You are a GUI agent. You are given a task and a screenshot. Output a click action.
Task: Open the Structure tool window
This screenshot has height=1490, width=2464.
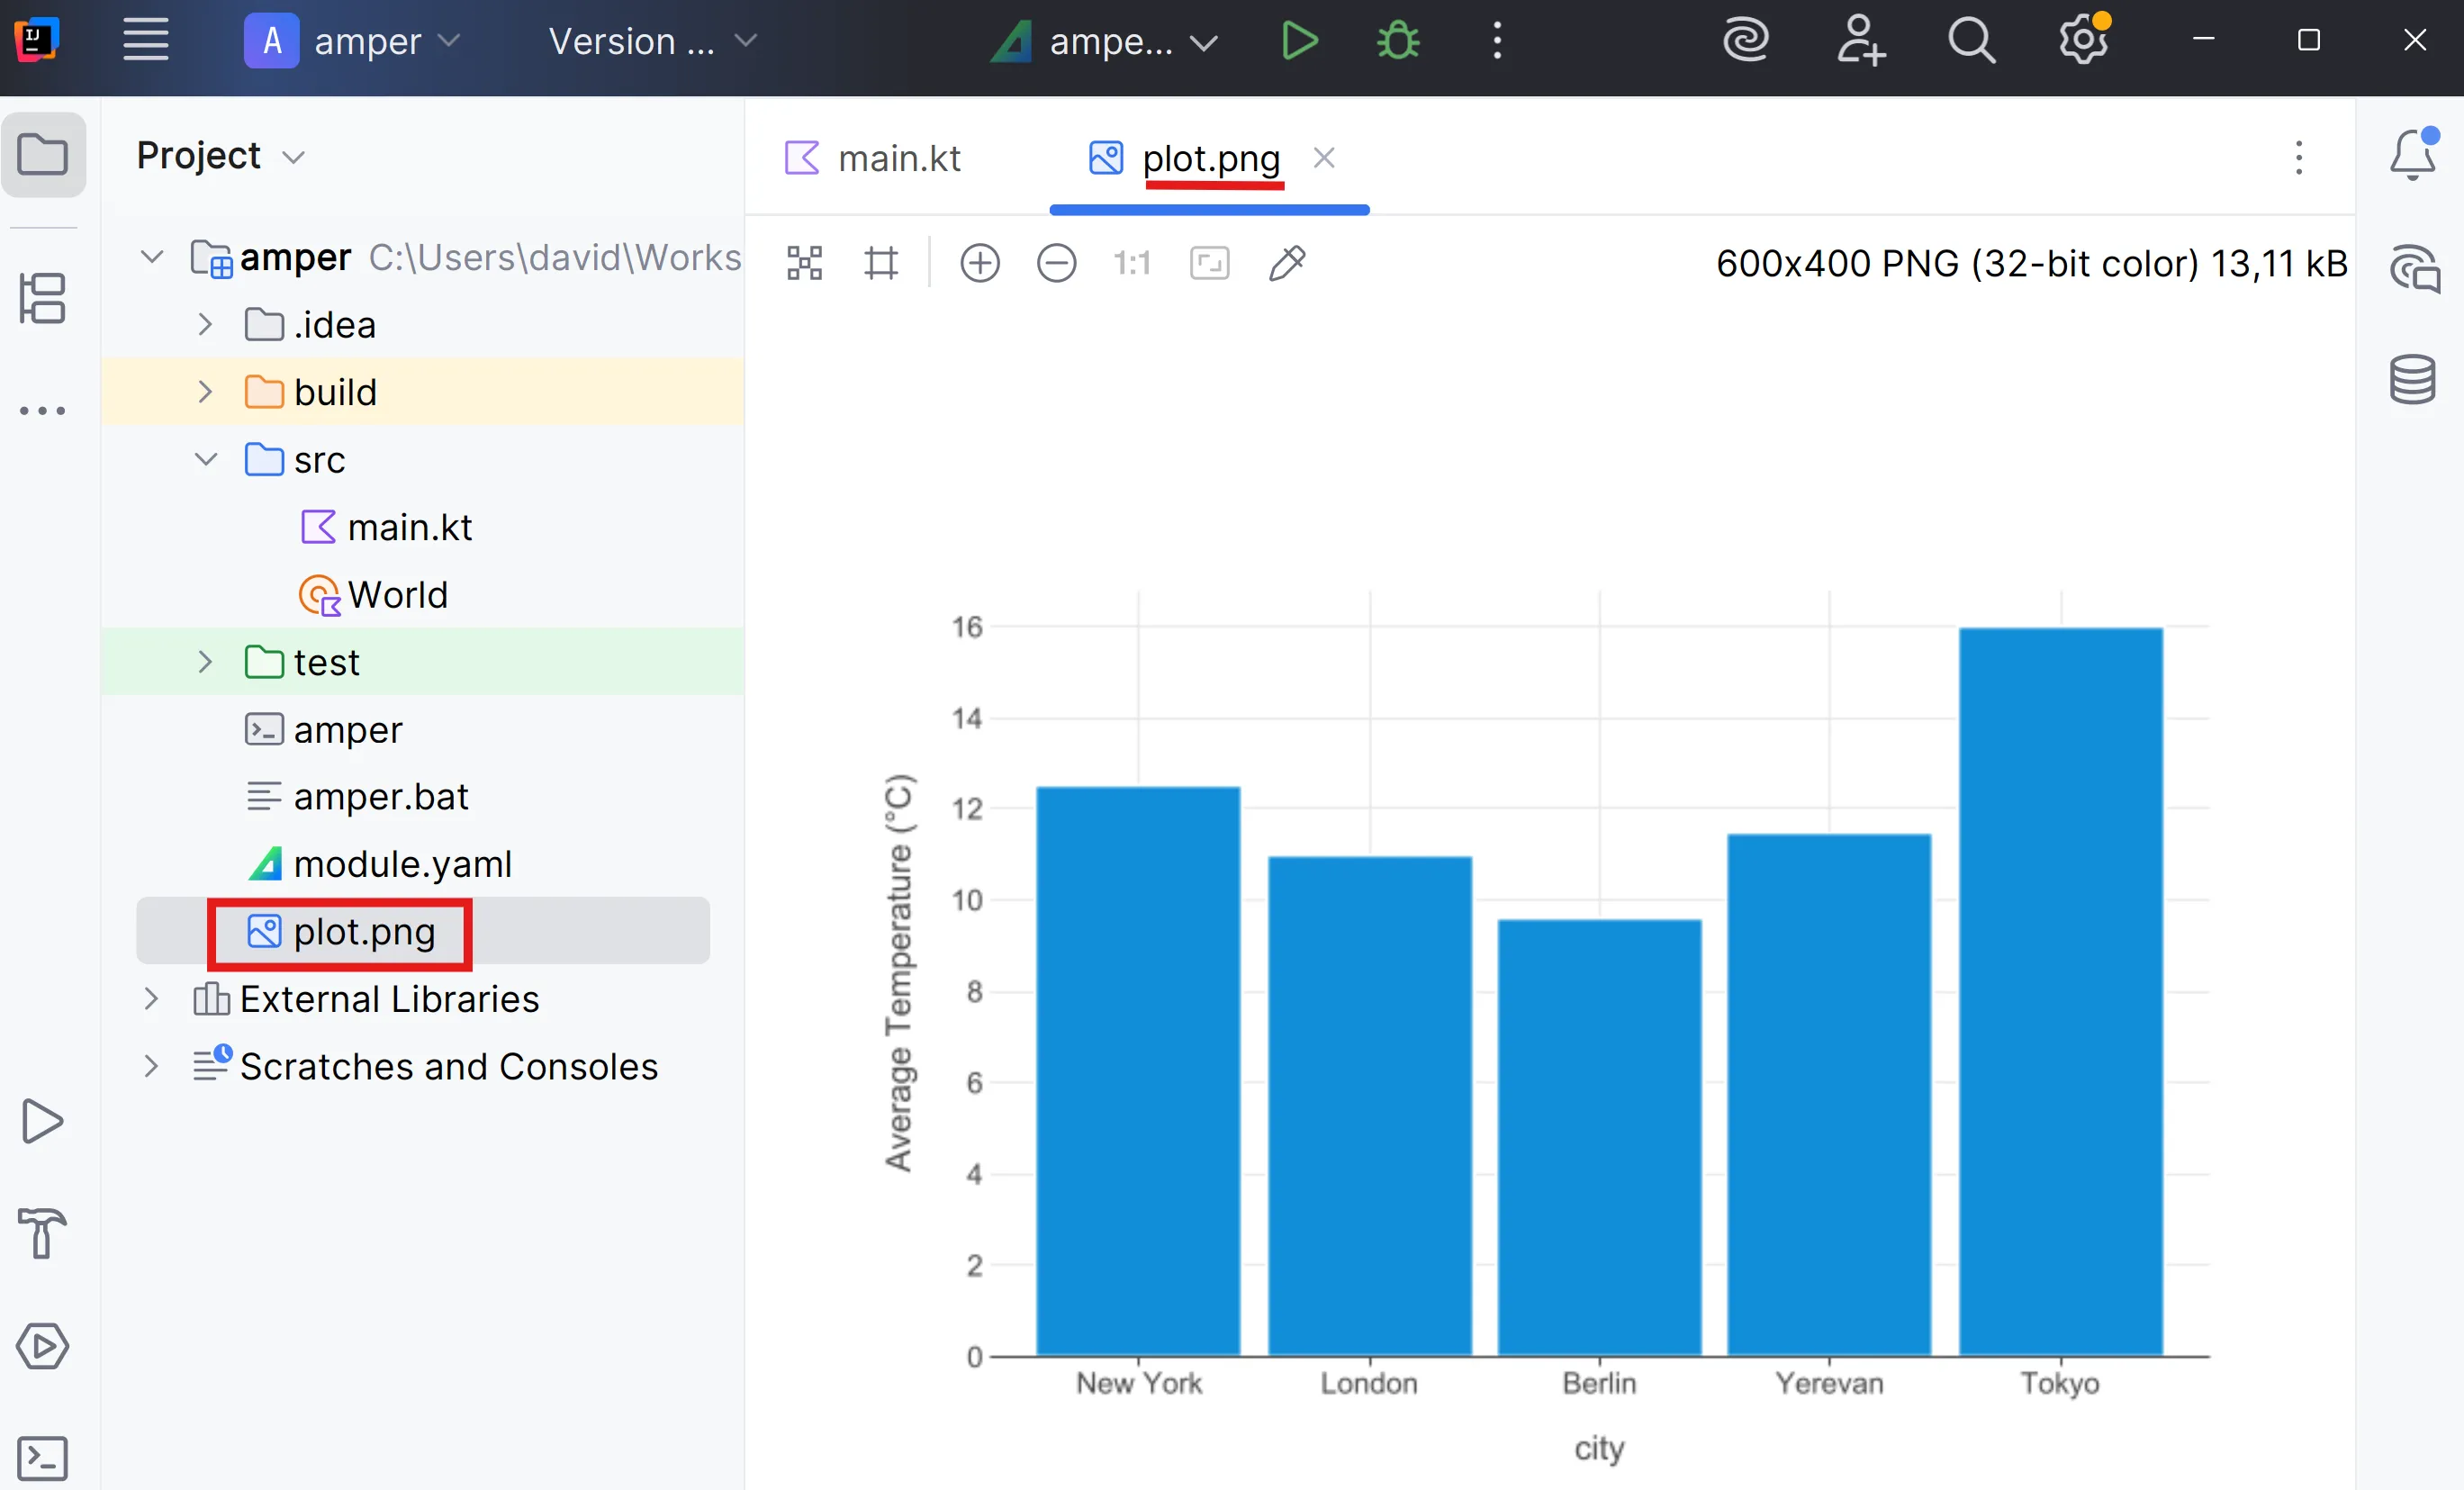click(42, 298)
